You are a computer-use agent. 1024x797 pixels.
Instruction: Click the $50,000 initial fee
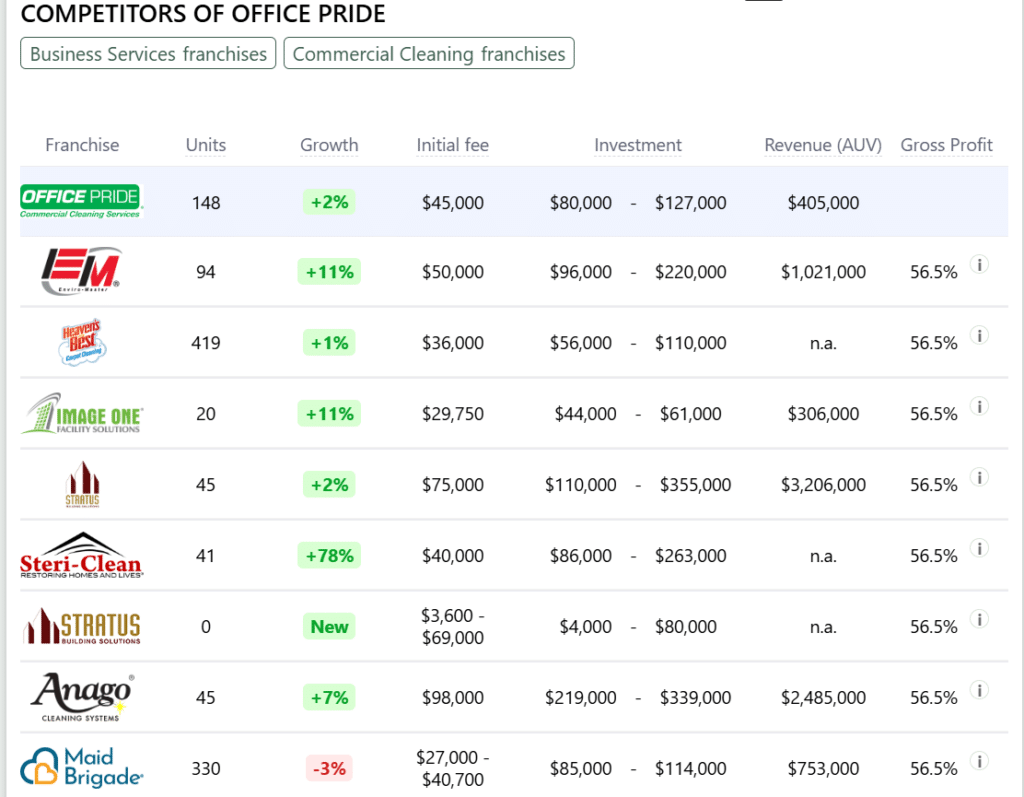pyautogui.click(x=453, y=272)
